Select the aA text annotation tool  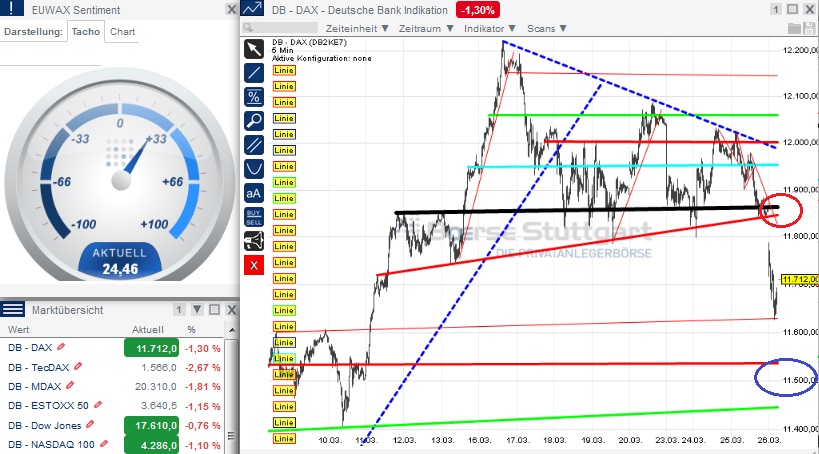click(x=254, y=193)
